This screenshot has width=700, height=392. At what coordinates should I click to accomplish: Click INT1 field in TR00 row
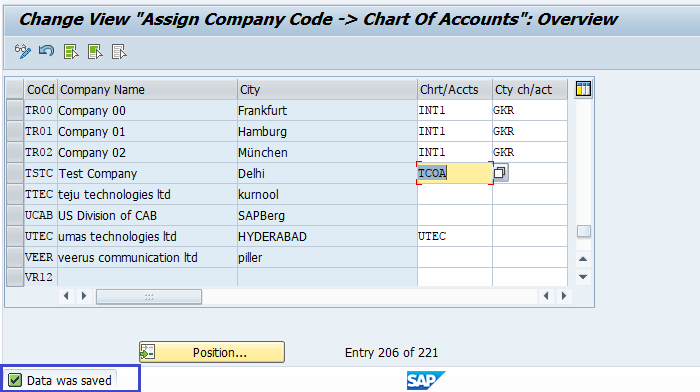click(455, 110)
